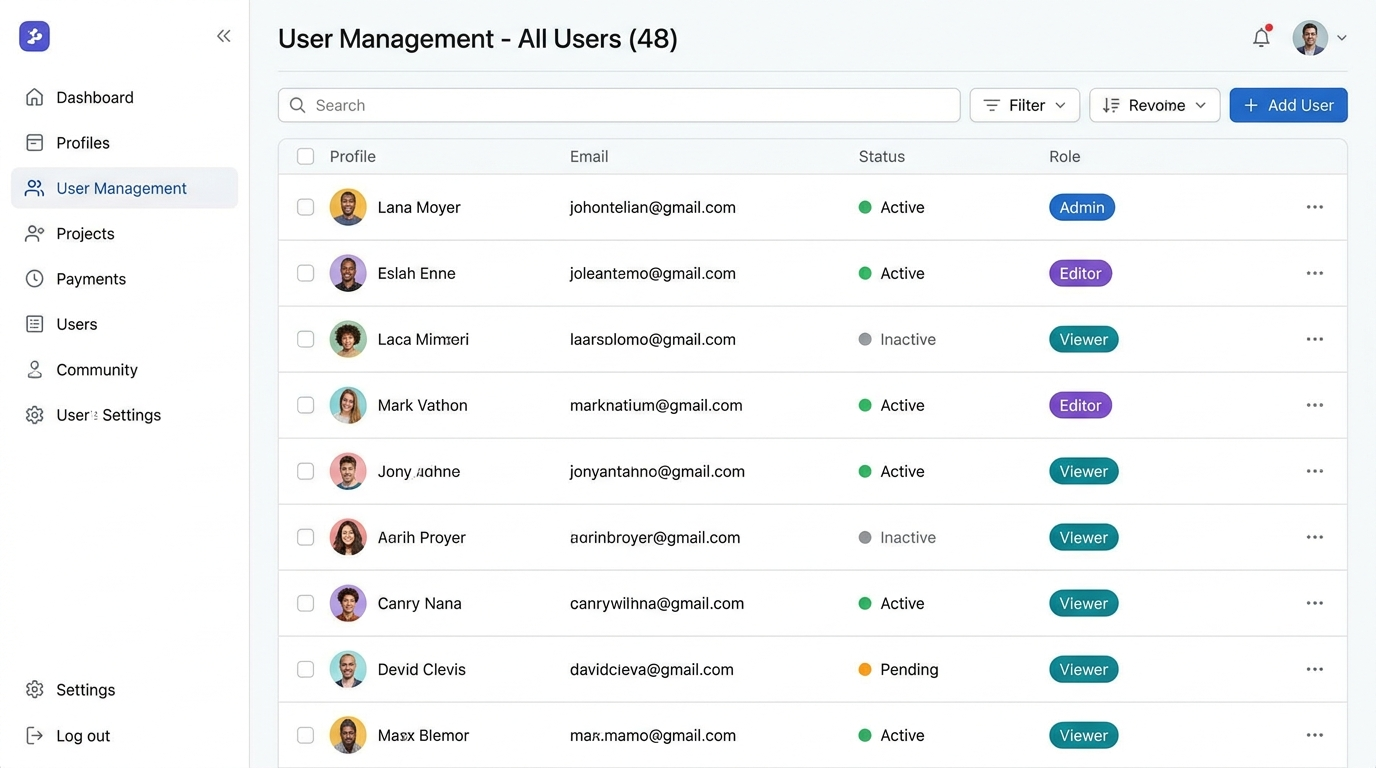Check the box for Lana Moyer
Image resolution: width=1376 pixels, height=768 pixels.
pos(306,207)
